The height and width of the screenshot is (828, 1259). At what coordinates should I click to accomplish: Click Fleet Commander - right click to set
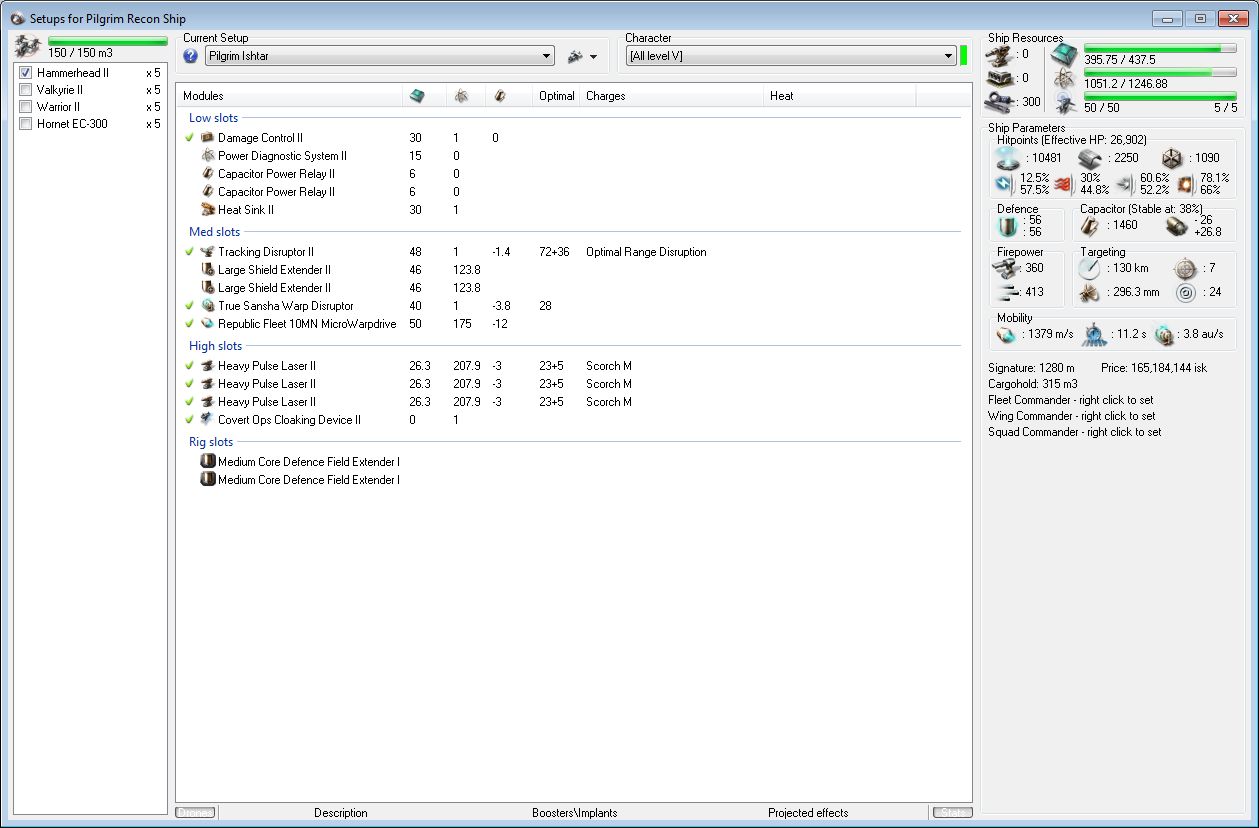point(1071,400)
